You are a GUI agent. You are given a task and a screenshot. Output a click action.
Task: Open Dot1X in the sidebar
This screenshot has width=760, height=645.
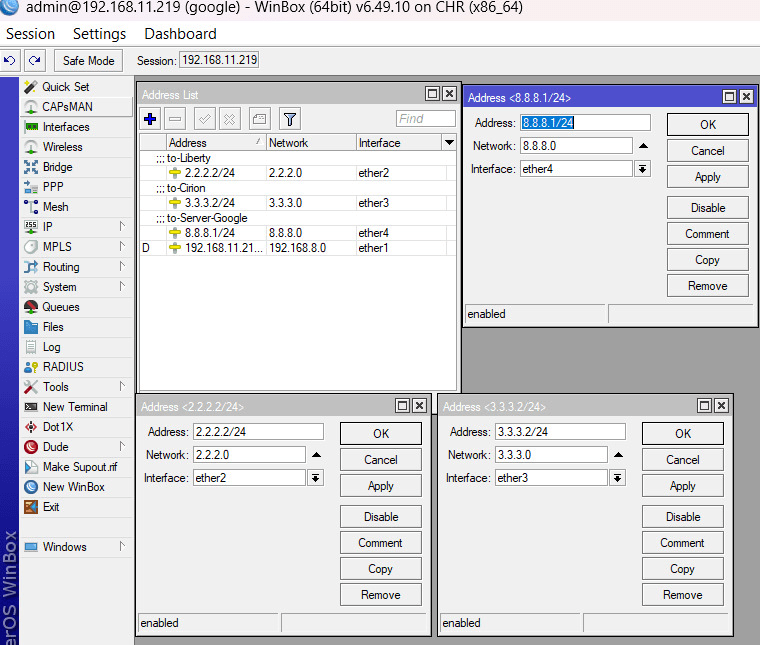(x=77, y=427)
